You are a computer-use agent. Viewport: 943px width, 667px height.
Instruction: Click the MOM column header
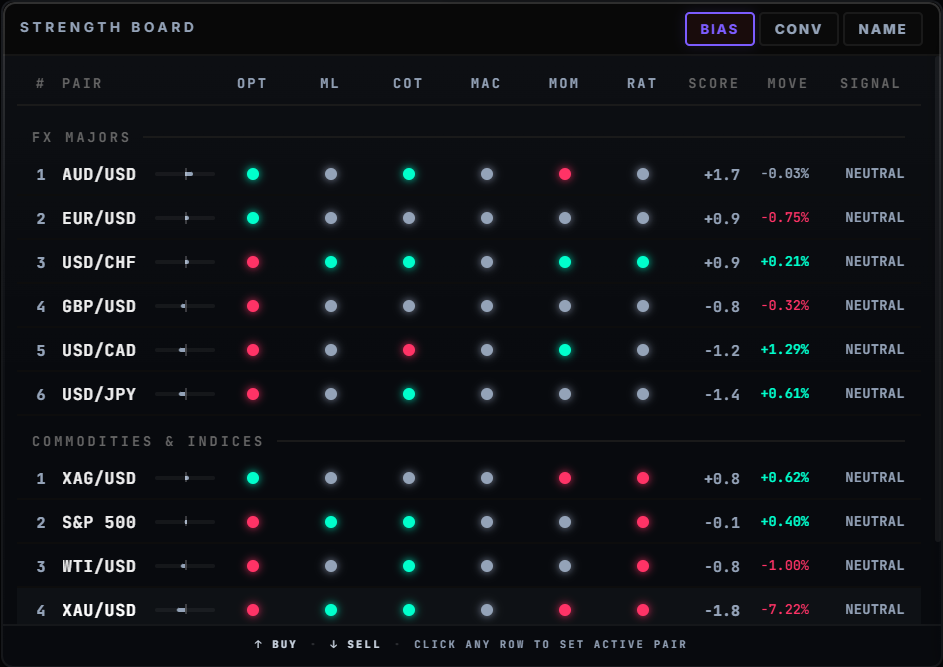click(x=564, y=84)
